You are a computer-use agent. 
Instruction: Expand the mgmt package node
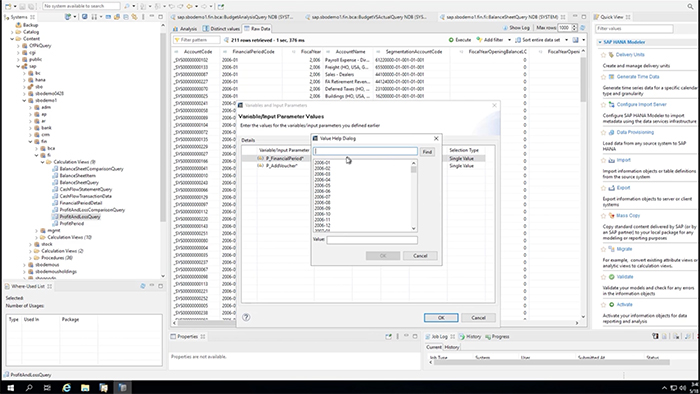coord(37,231)
